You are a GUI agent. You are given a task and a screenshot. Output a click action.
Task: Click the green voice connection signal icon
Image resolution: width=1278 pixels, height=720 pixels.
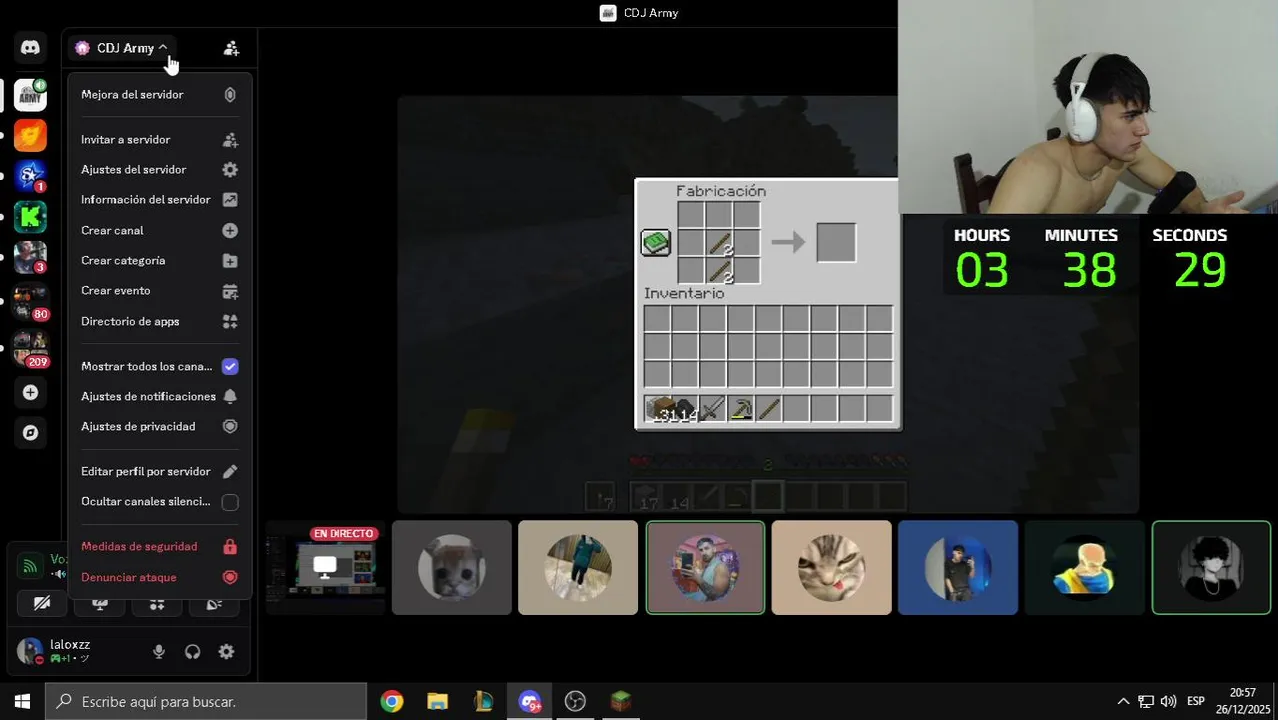[30, 566]
